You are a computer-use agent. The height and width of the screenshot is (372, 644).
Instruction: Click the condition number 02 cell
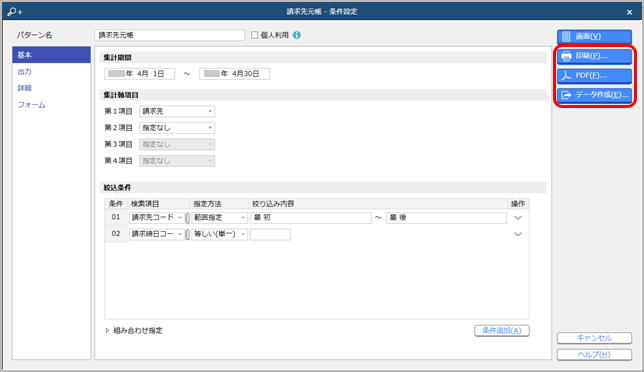pyautogui.click(x=116, y=234)
